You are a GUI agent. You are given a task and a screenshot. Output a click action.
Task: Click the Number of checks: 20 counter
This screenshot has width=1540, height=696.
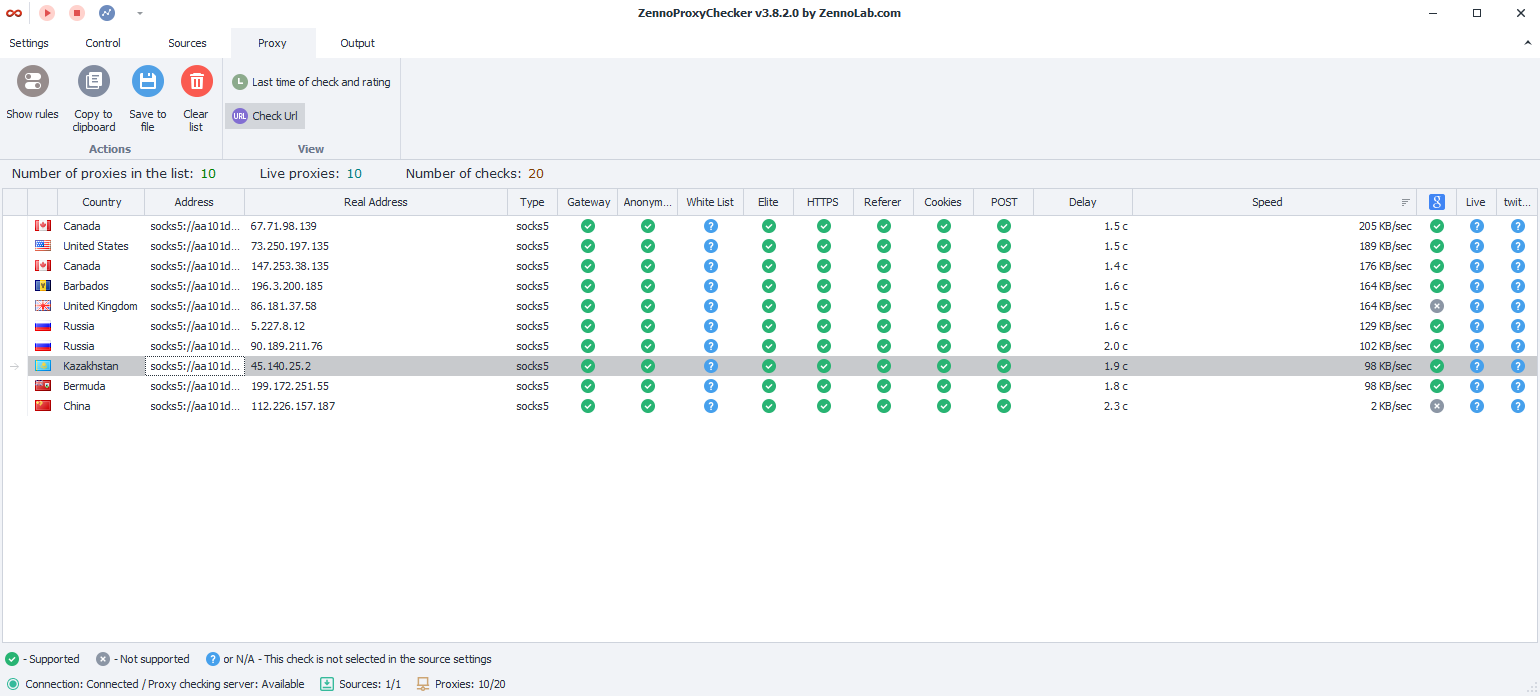click(x=475, y=174)
